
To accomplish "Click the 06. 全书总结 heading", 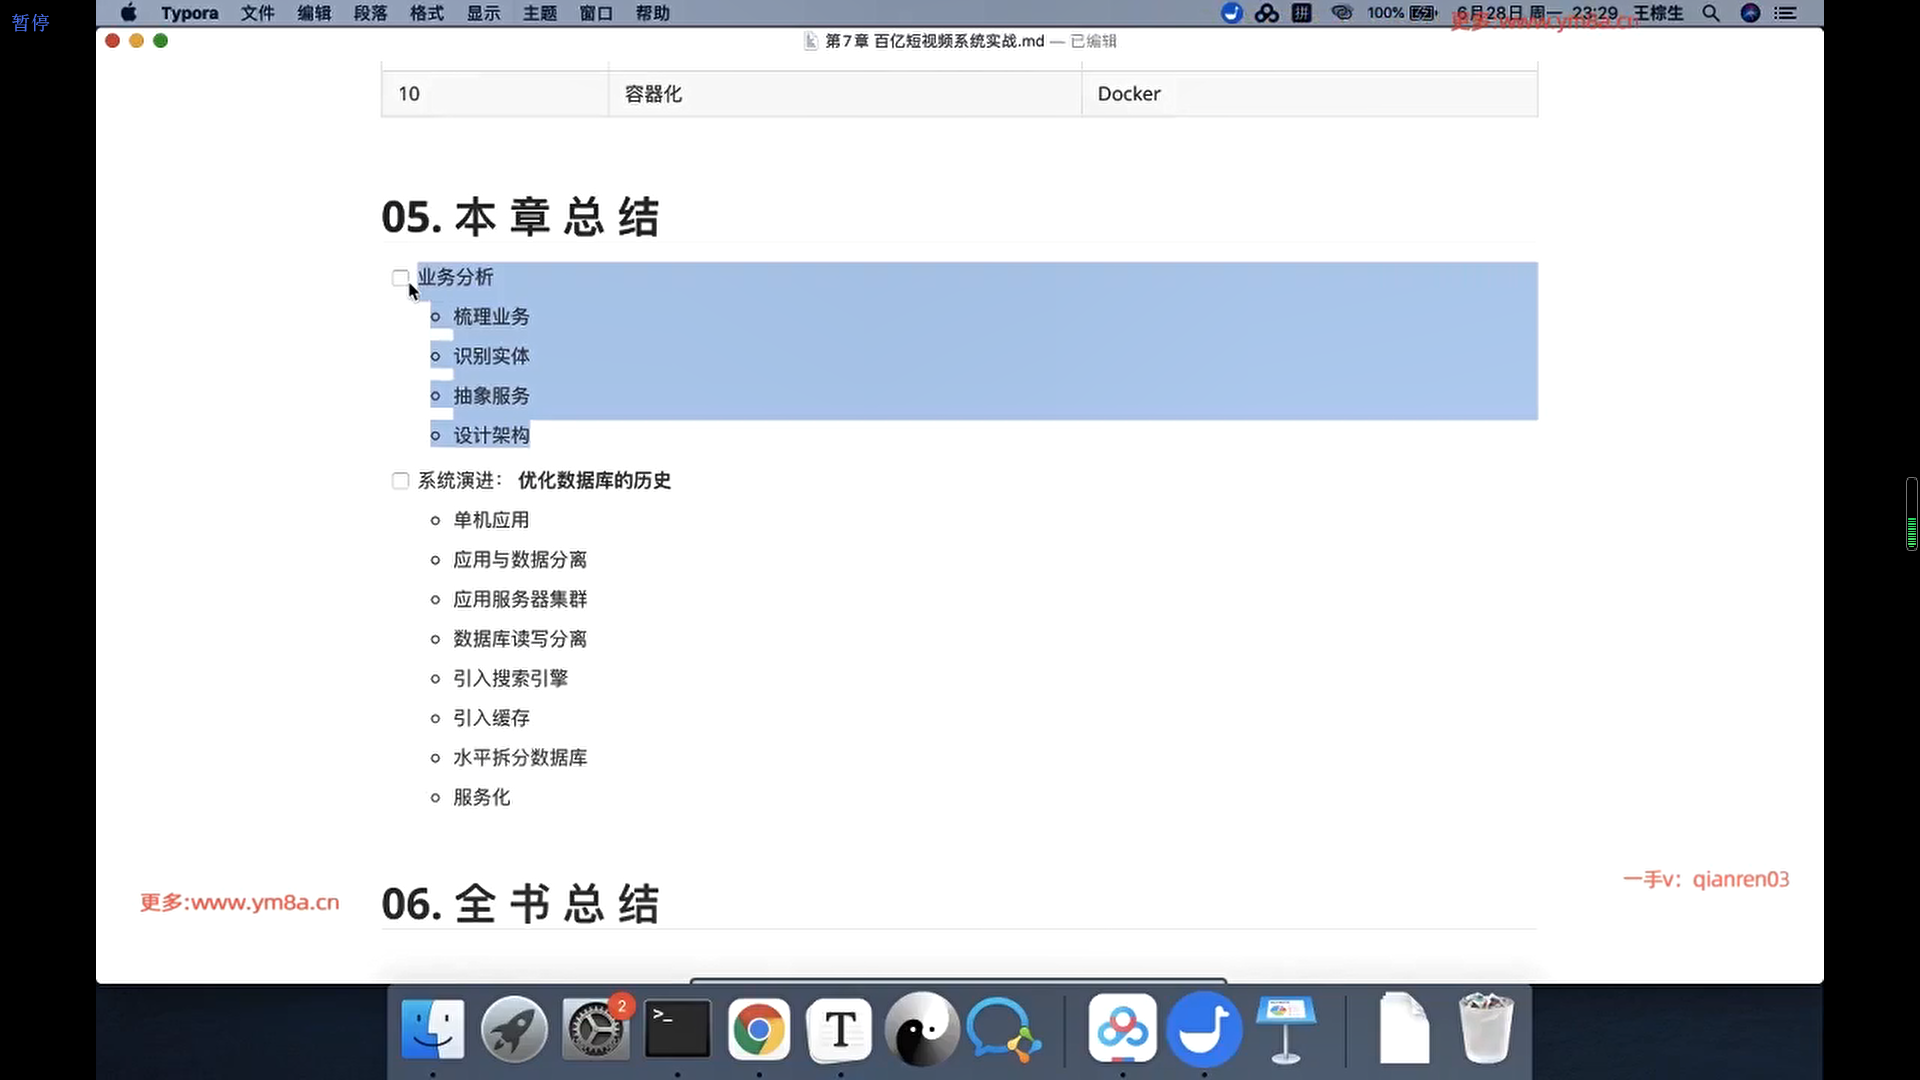I will pyautogui.click(x=520, y=904).
